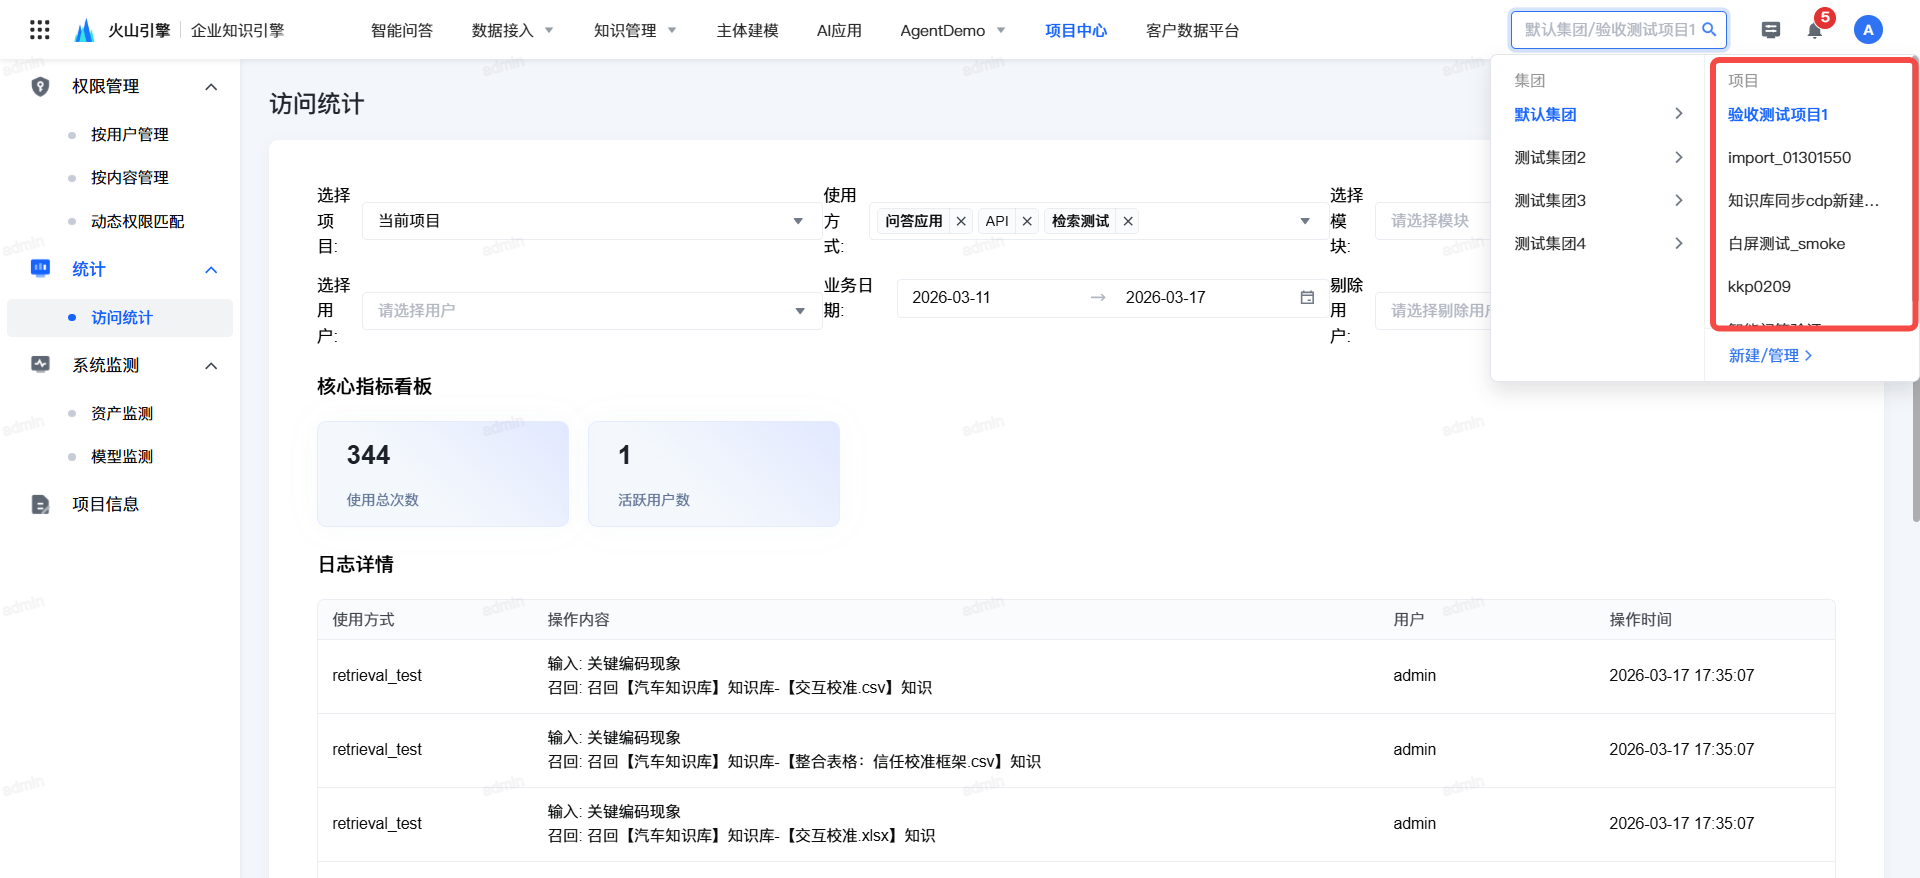Click the search magnifier in project selector
1920x878 pixels.
click(x=1709, y=30)
